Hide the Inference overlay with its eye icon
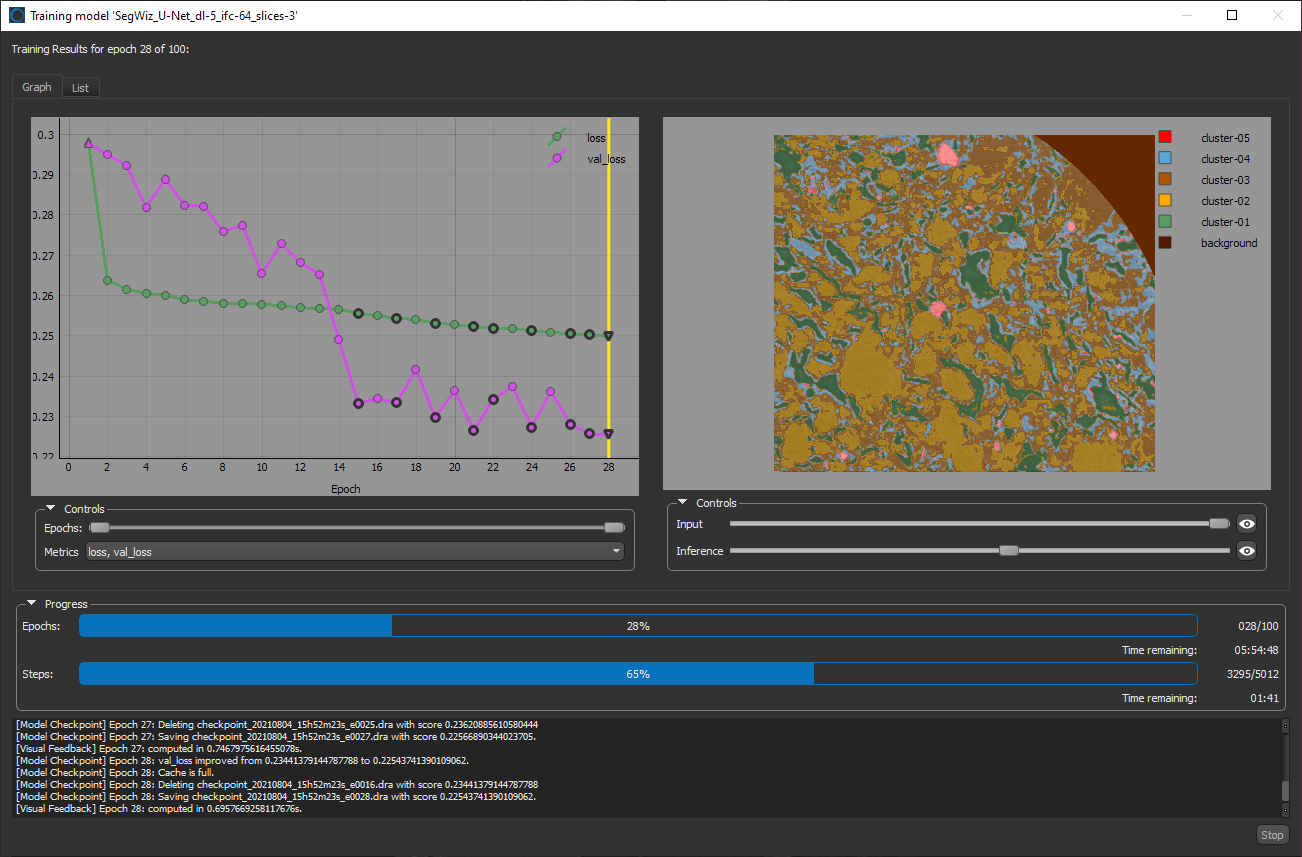Image resolution: width=1302 pixels, height=857 pixels. [1246, 550]
